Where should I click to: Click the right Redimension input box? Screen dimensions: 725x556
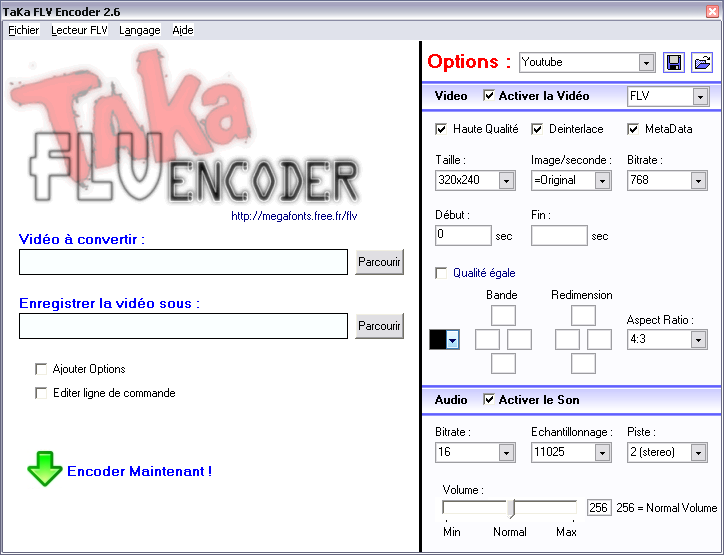click(x=599, y=340)
